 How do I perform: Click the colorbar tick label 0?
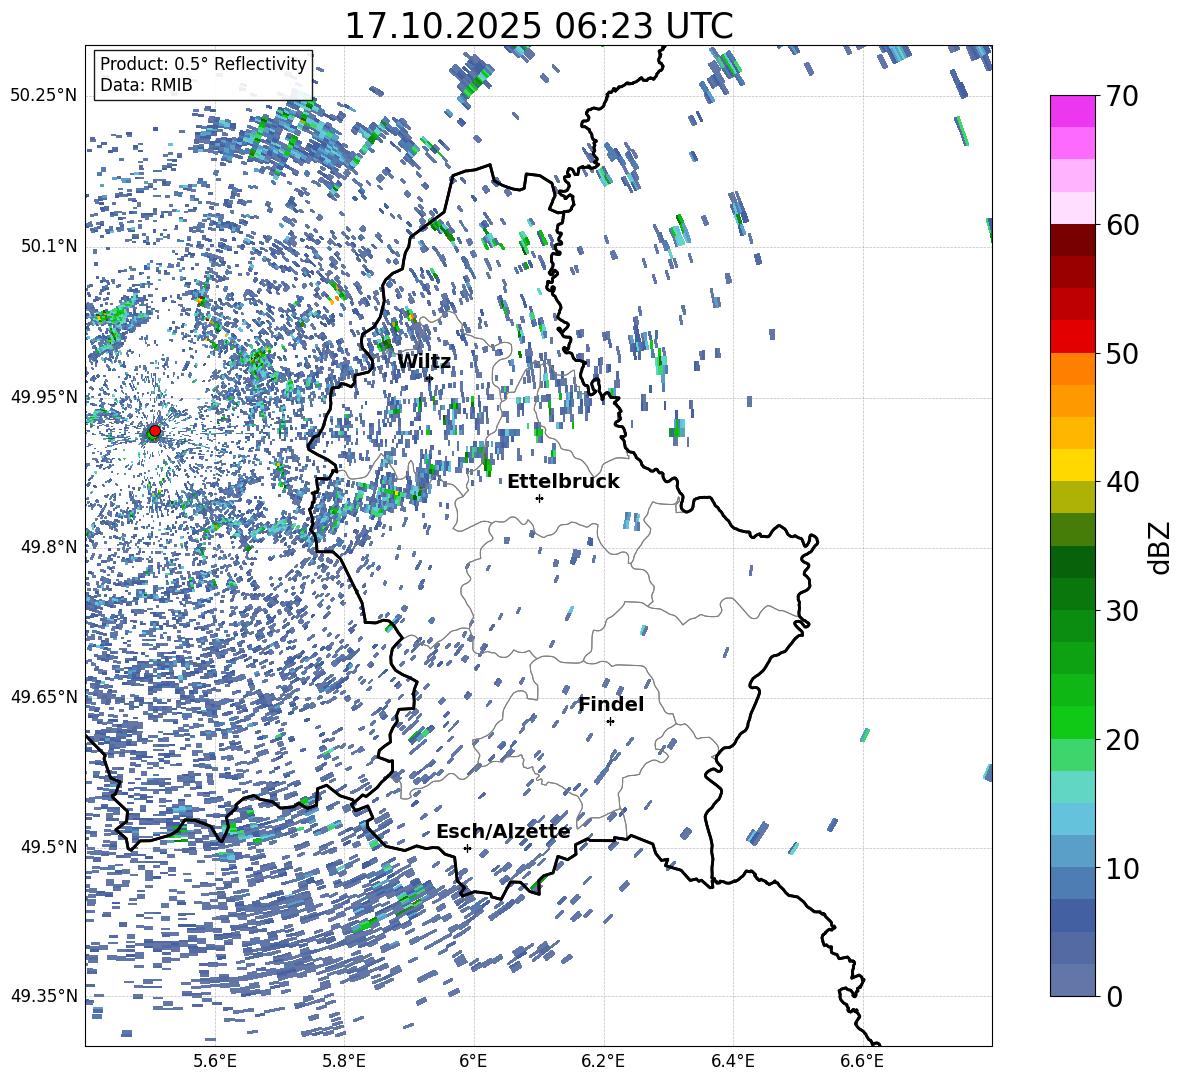(1114, 996)
